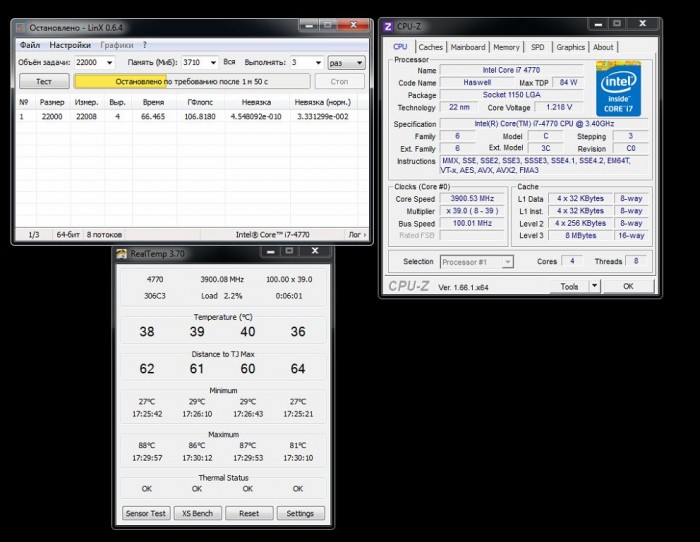Click the 8 потоков status bar entry
This screenshot has width=700, height=542.
tap(104, 234)
